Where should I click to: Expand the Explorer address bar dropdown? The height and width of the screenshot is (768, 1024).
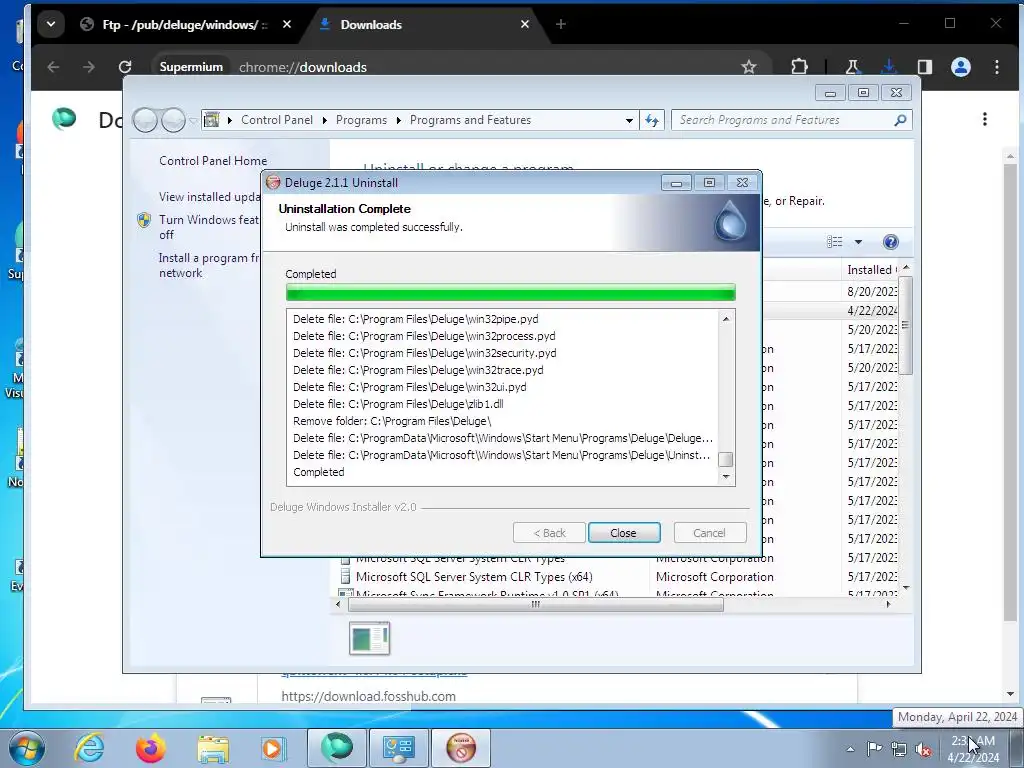click(x=629, y=120)
